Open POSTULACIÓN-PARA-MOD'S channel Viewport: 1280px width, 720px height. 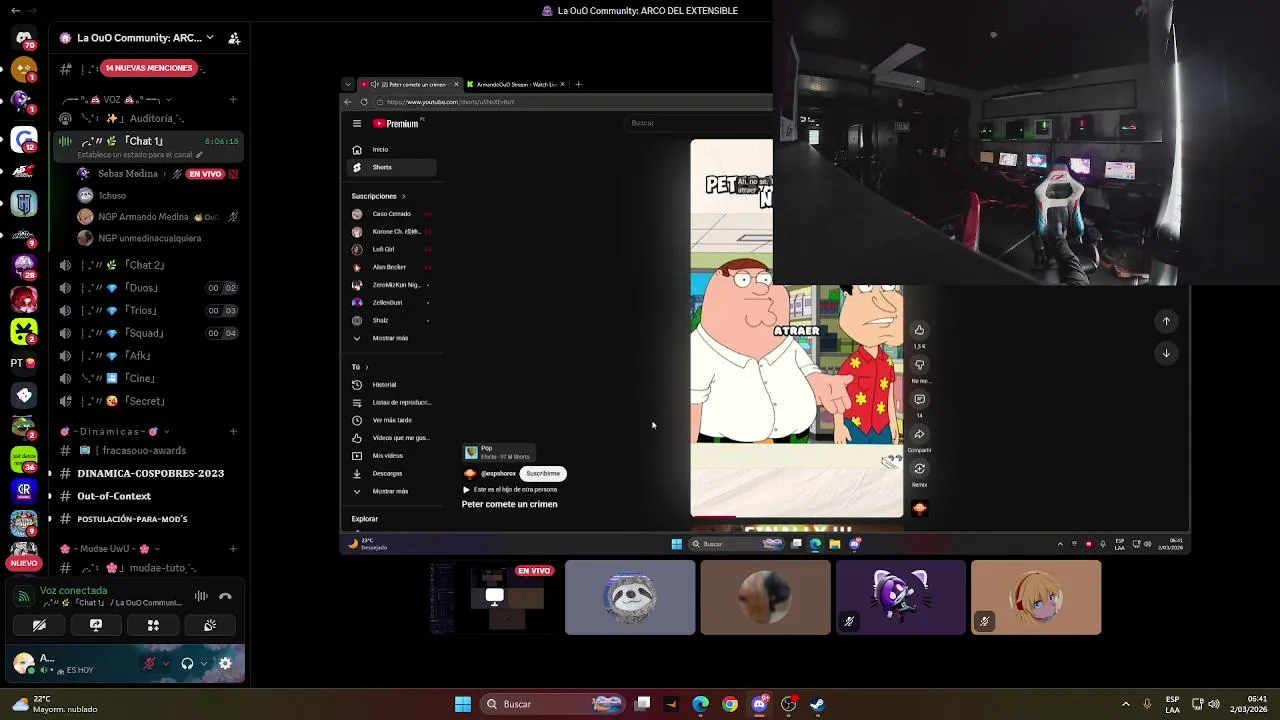(x=150, y=519)
